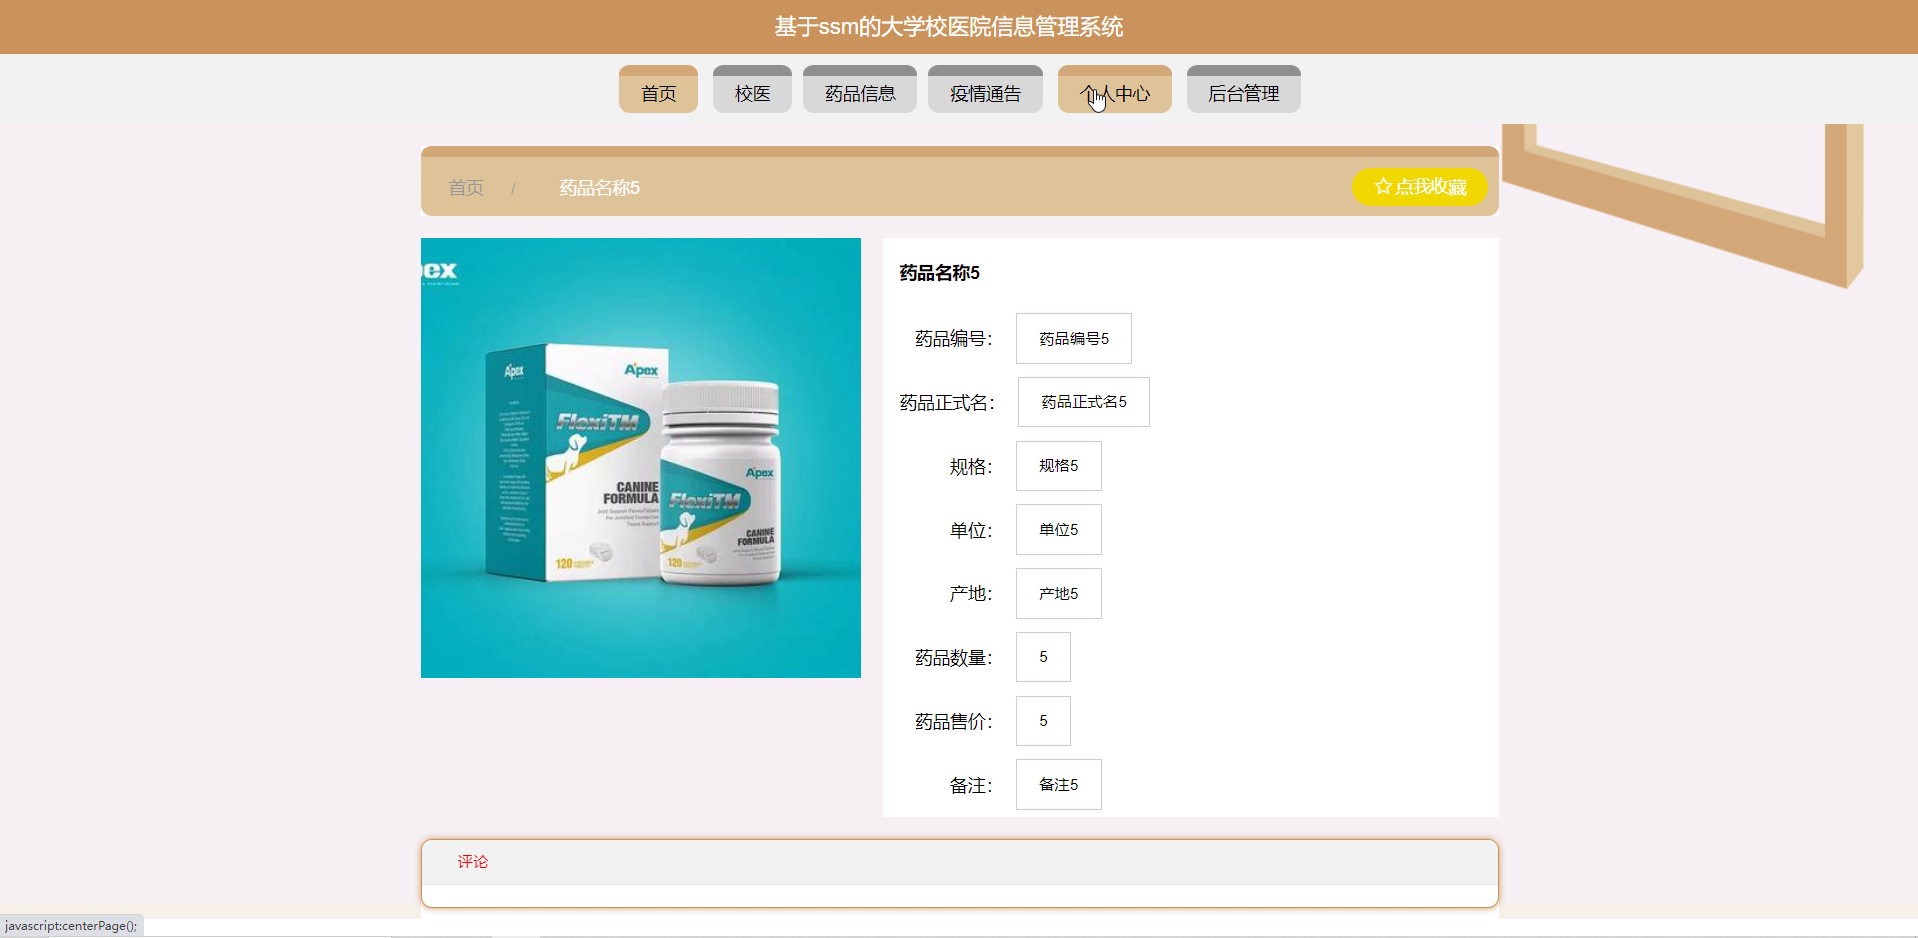1918x938 pixels.
Task: Click the 产地: label
Action: 971,594
